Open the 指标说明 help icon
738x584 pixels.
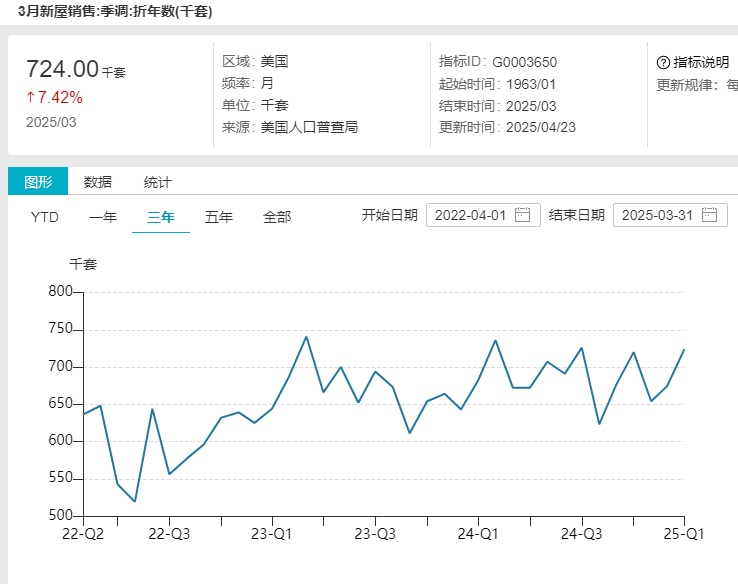[663, 63]
